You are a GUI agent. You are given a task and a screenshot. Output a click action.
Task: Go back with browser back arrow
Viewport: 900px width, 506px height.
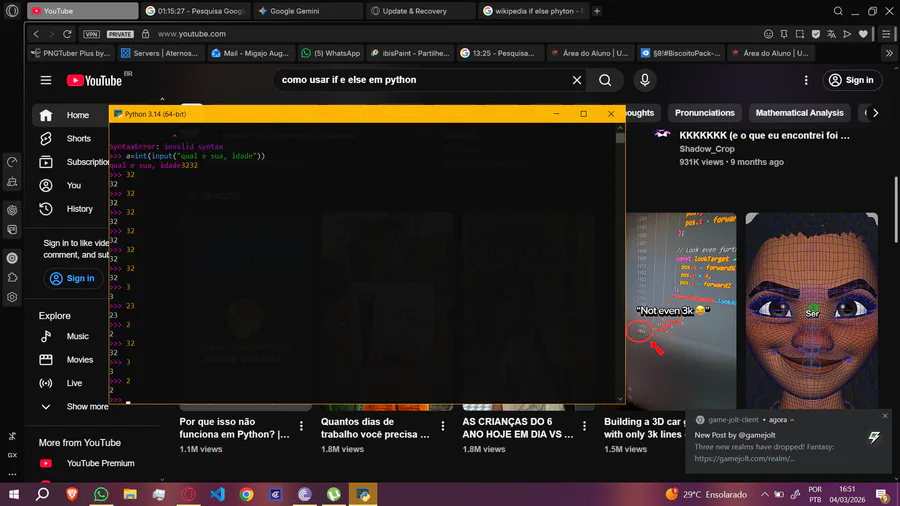coord(36,34)
